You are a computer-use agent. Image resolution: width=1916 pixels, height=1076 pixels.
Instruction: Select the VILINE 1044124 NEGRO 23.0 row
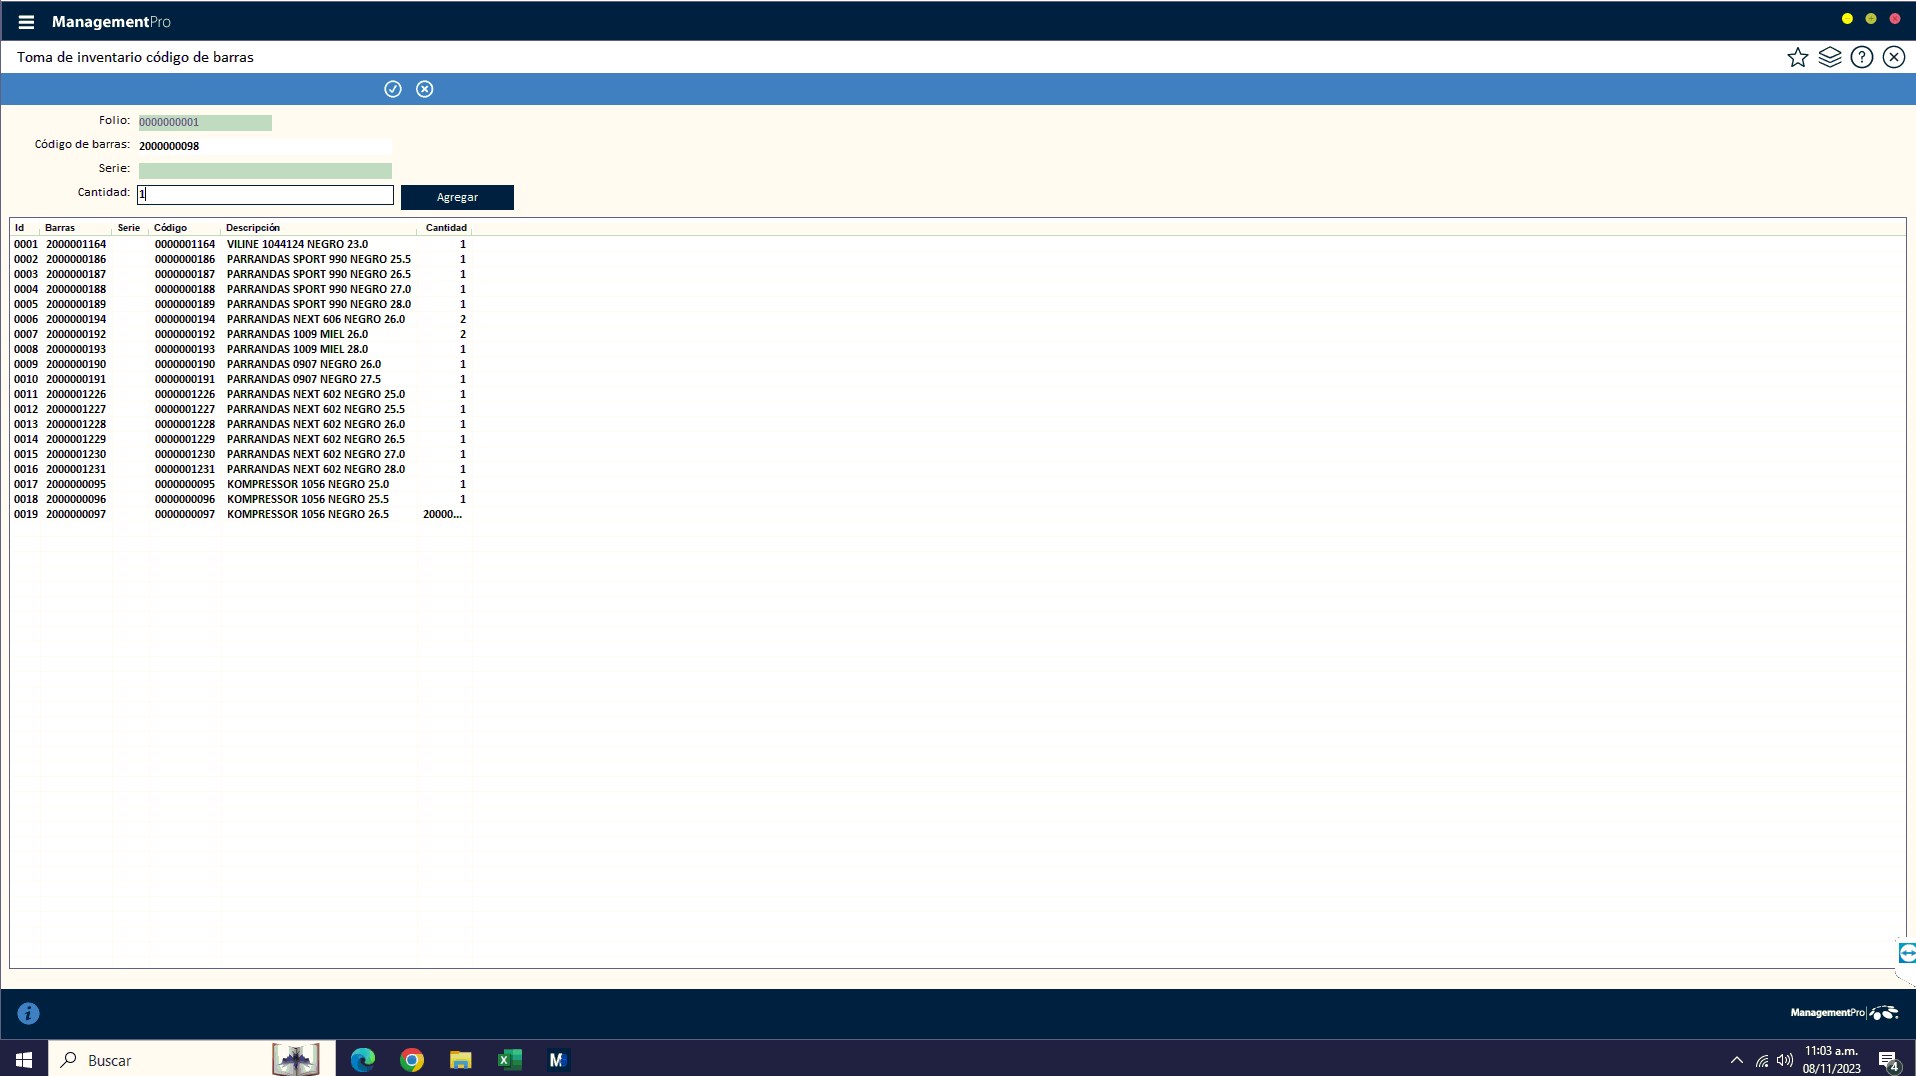pos(240,244)
